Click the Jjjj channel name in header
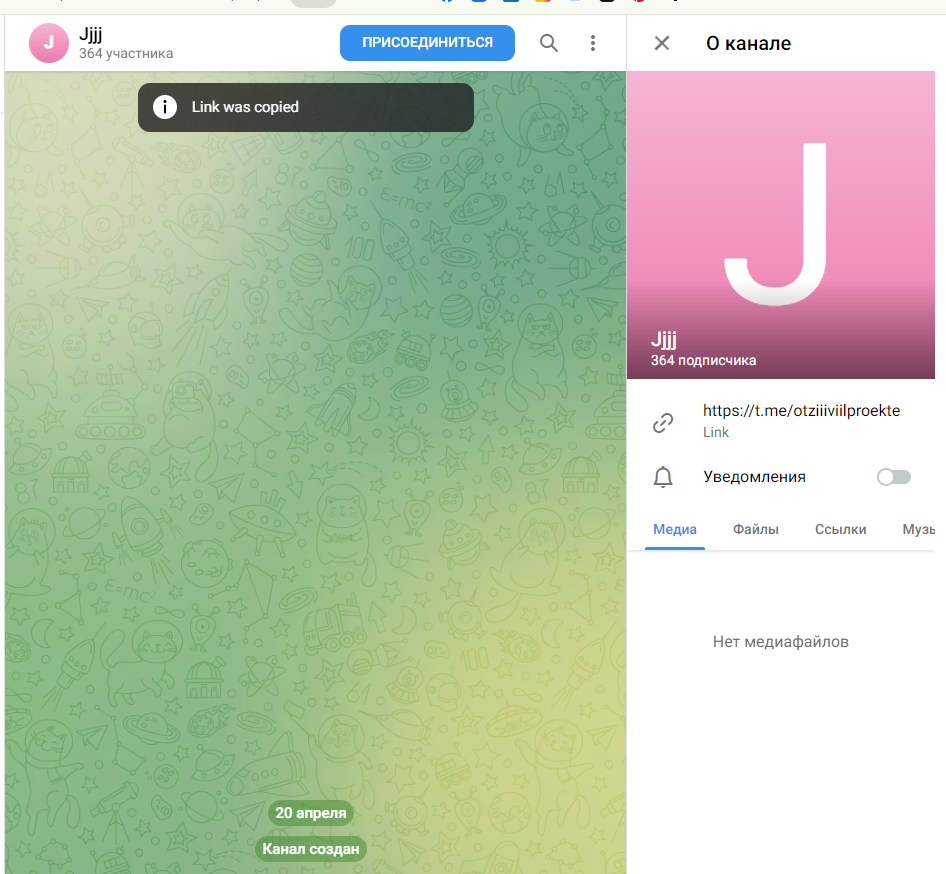 pos(91,35)
